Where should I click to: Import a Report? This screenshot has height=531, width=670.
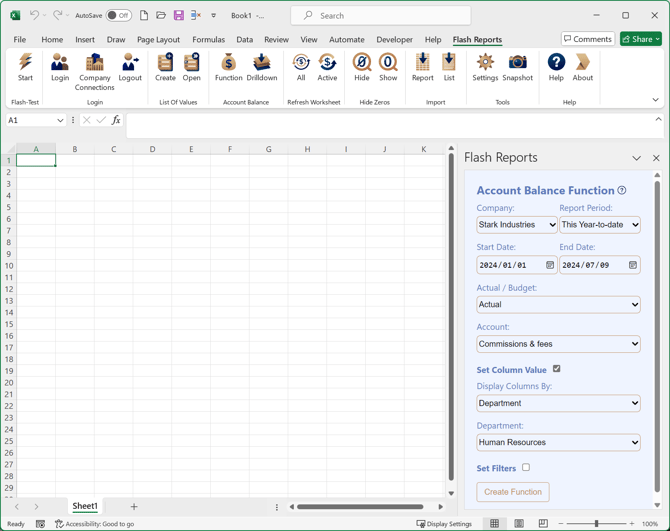coord(423,67)
